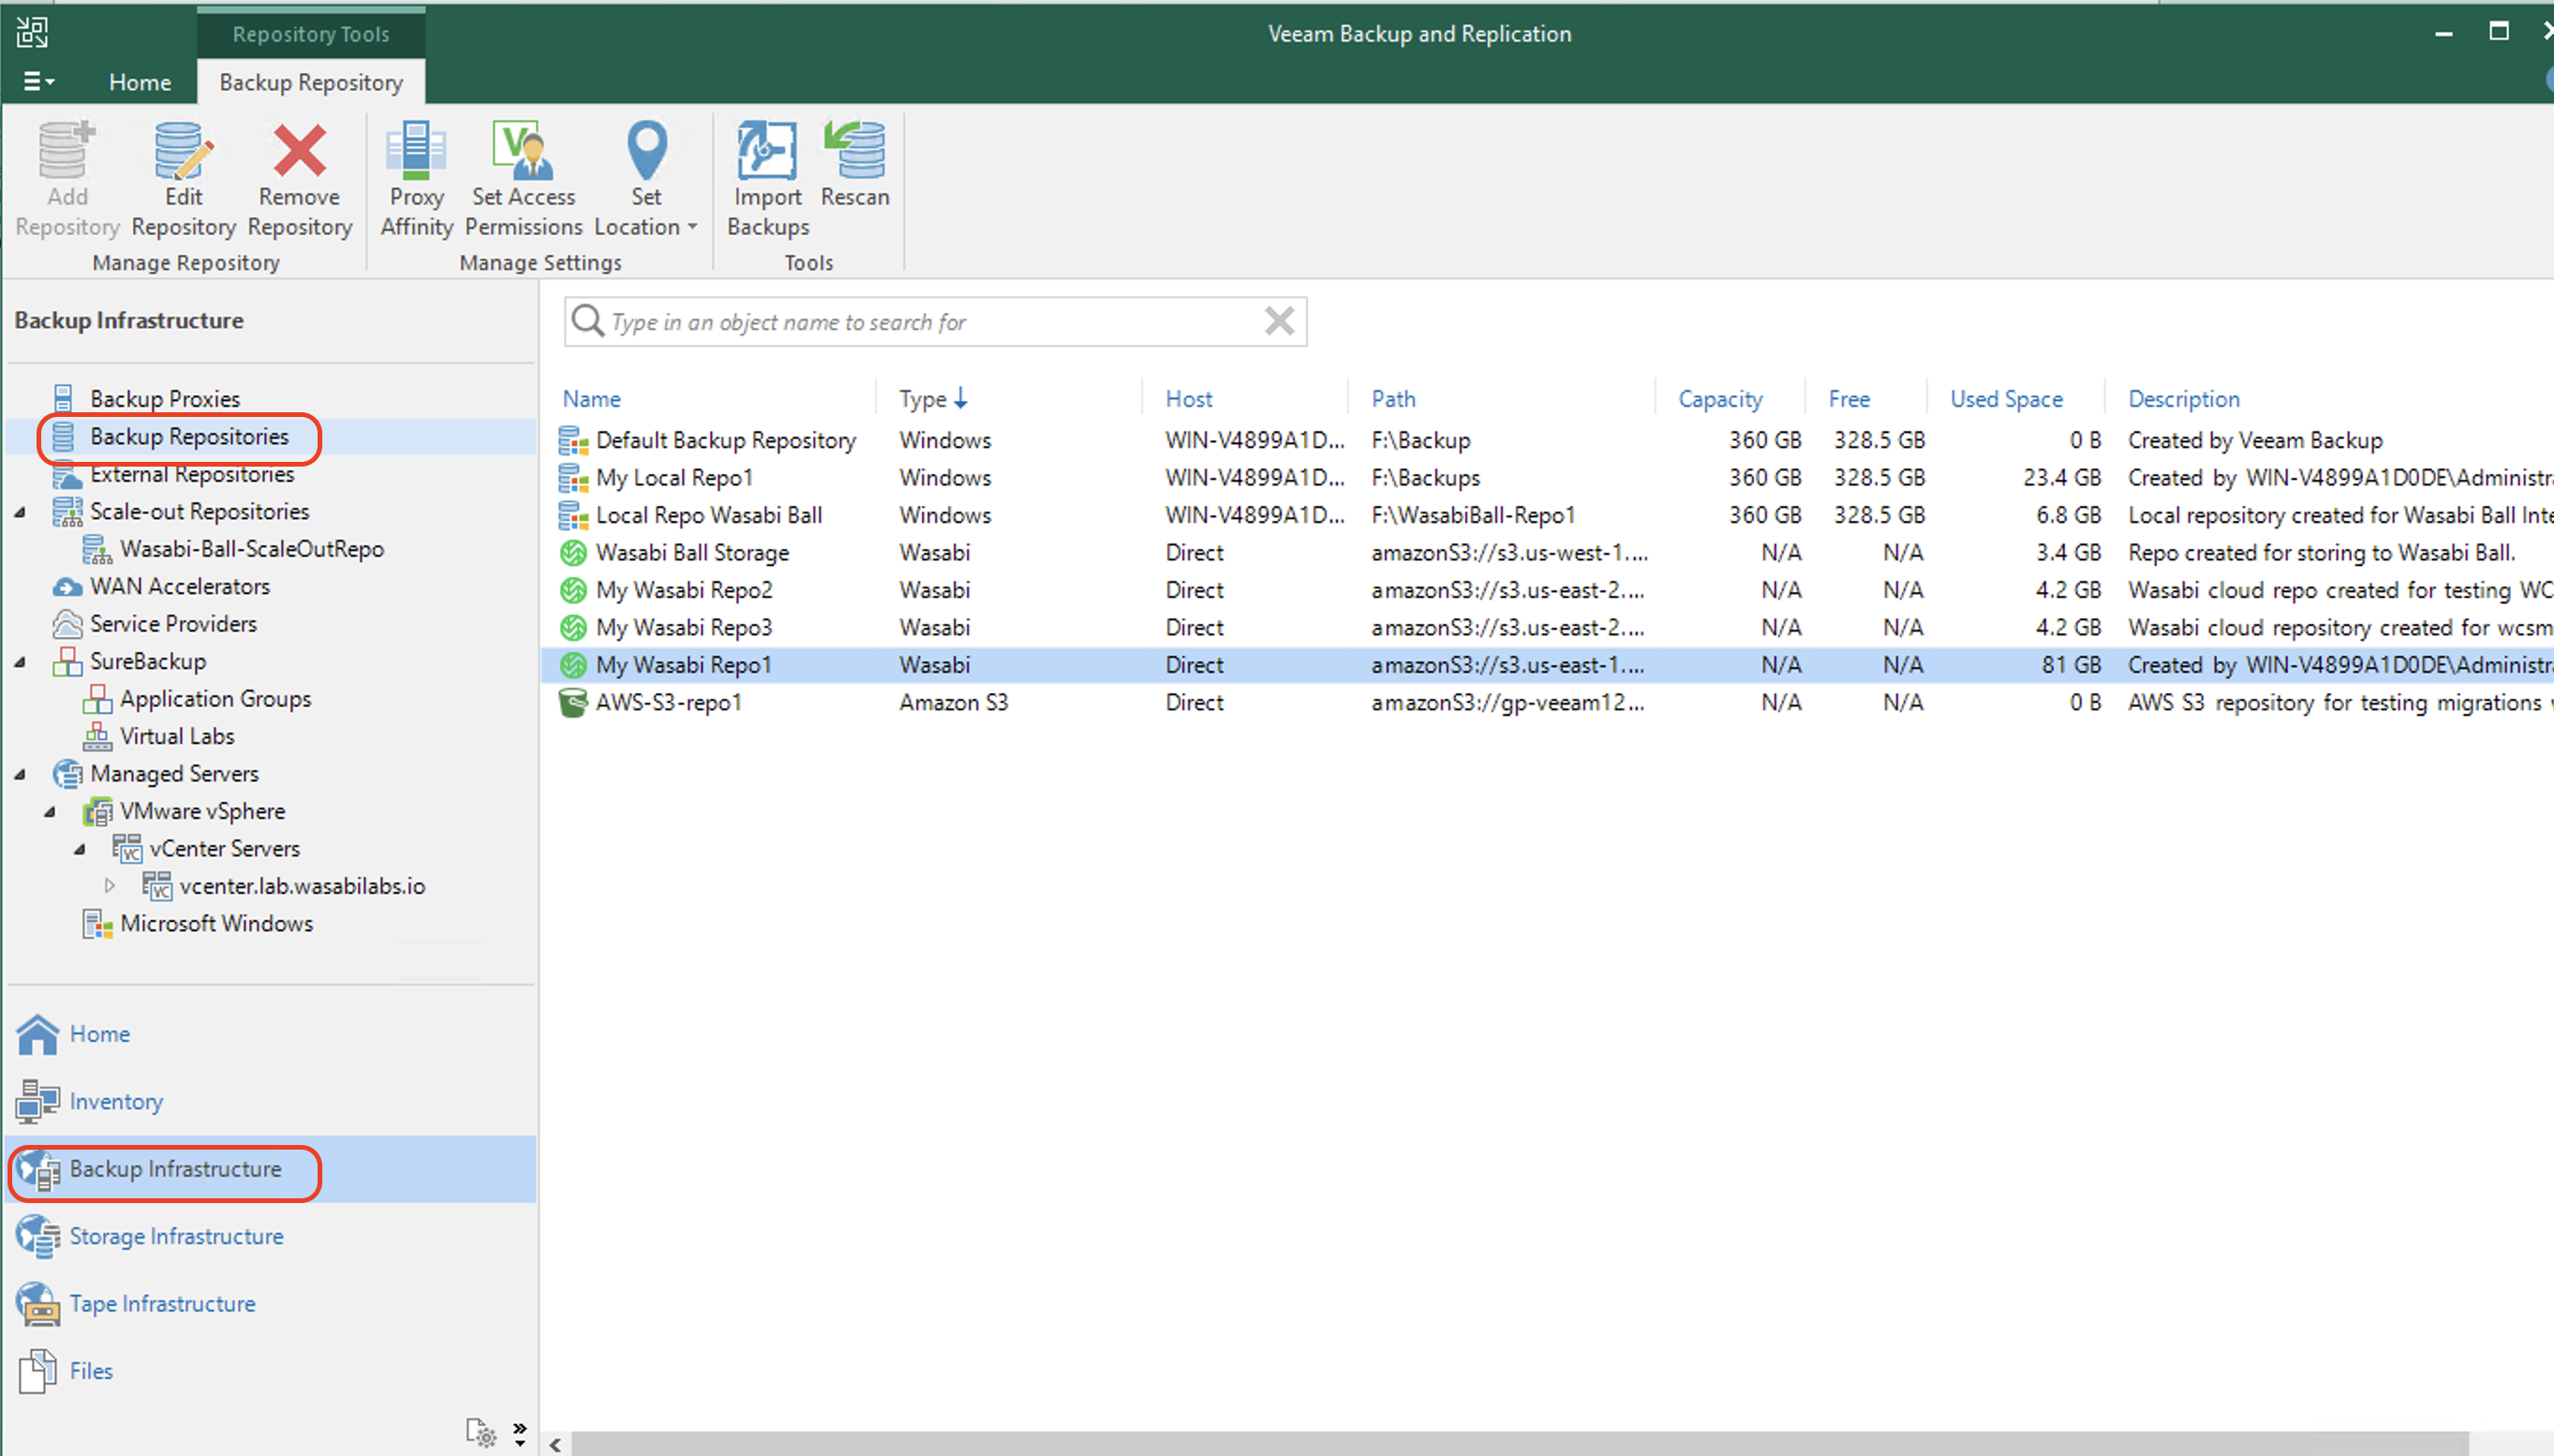Viewport: 2554px width, 1456px height.
Task: Select My Wasabi Repo3 row
Action: click(1547, 627)
